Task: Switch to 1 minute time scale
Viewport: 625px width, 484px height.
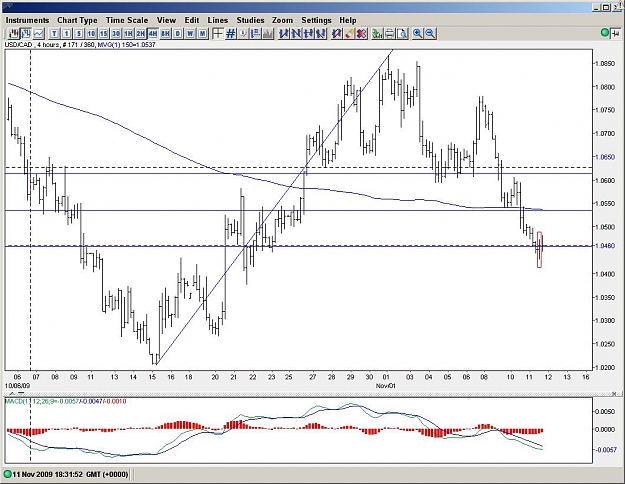Action: click(x=67, y=34)
